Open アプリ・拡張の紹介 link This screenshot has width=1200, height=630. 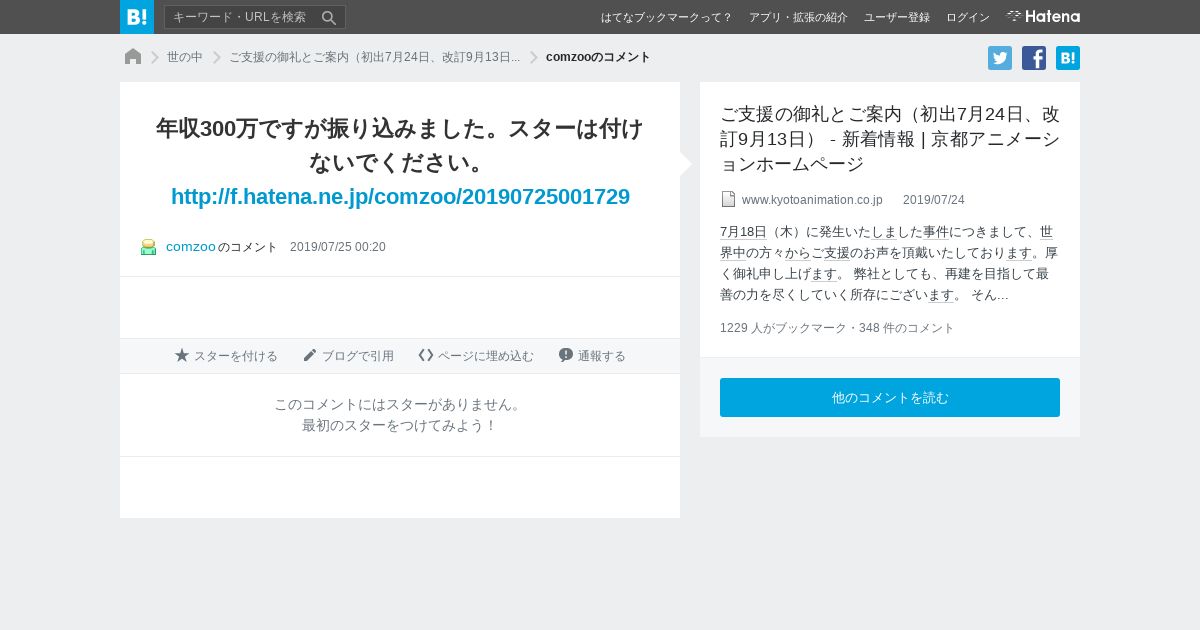tap(798, 17)
